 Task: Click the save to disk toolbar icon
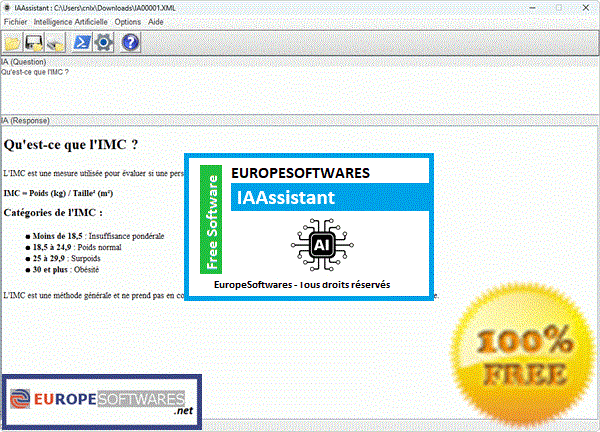[35, 42]
